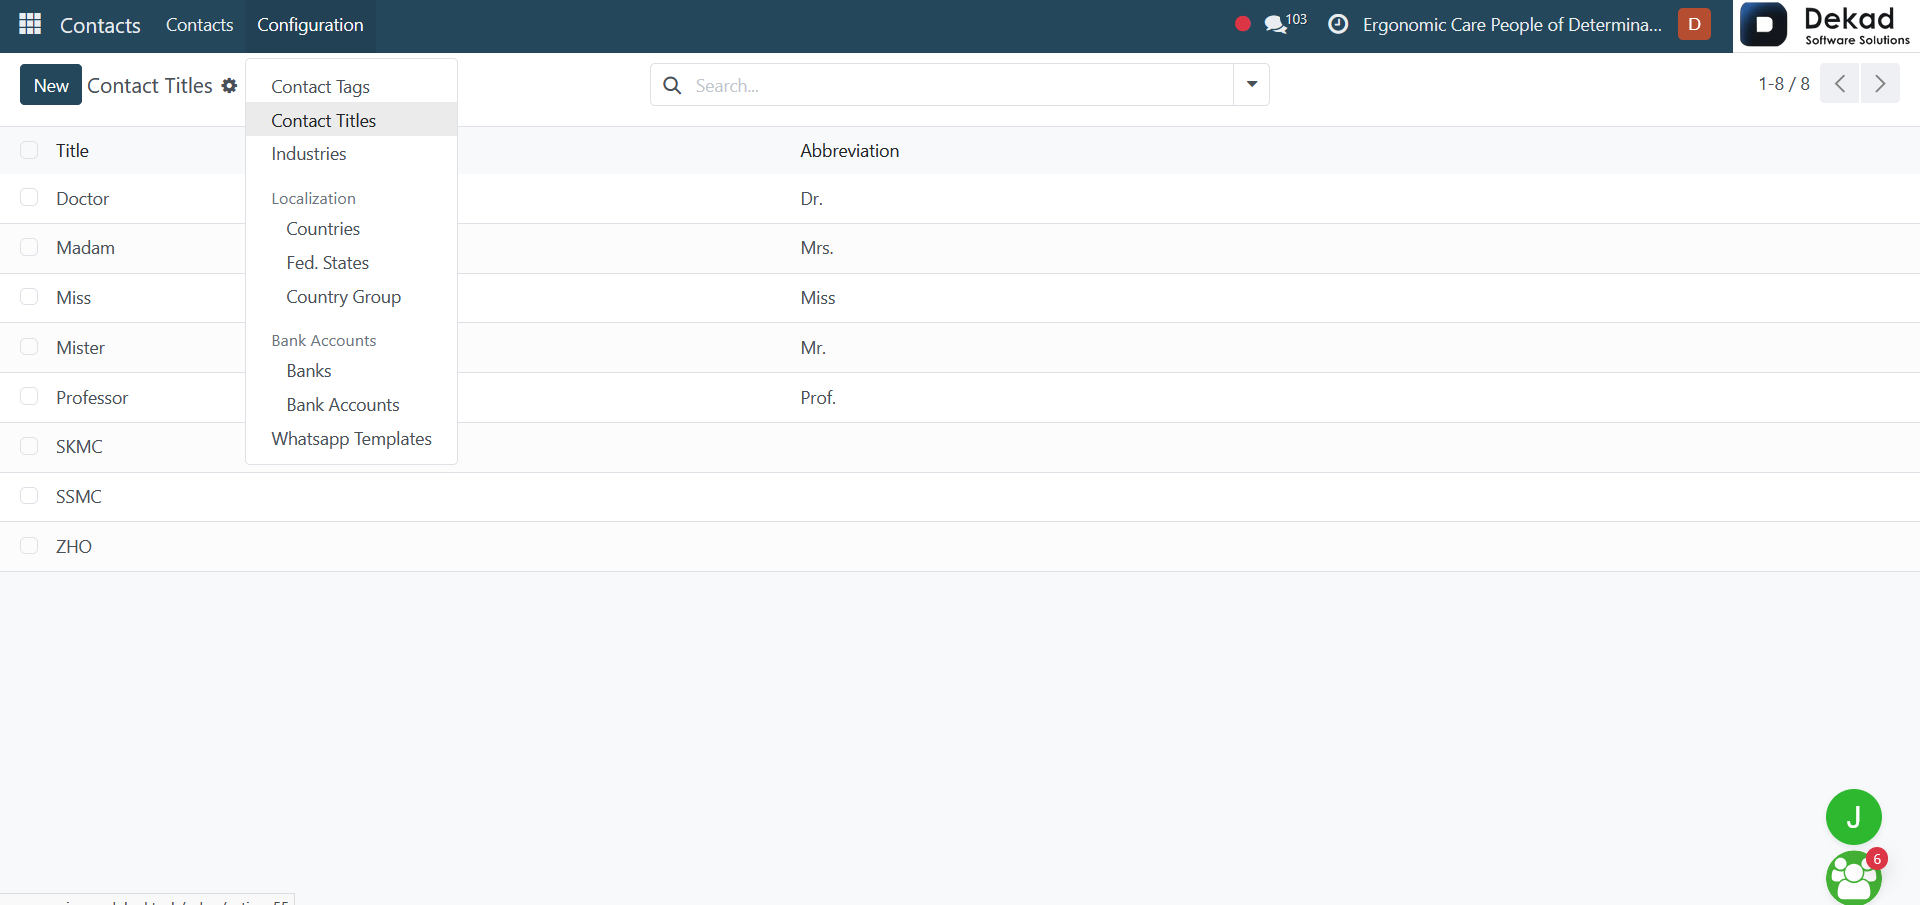Check the SKMC row checkbox

pos(29,446)
